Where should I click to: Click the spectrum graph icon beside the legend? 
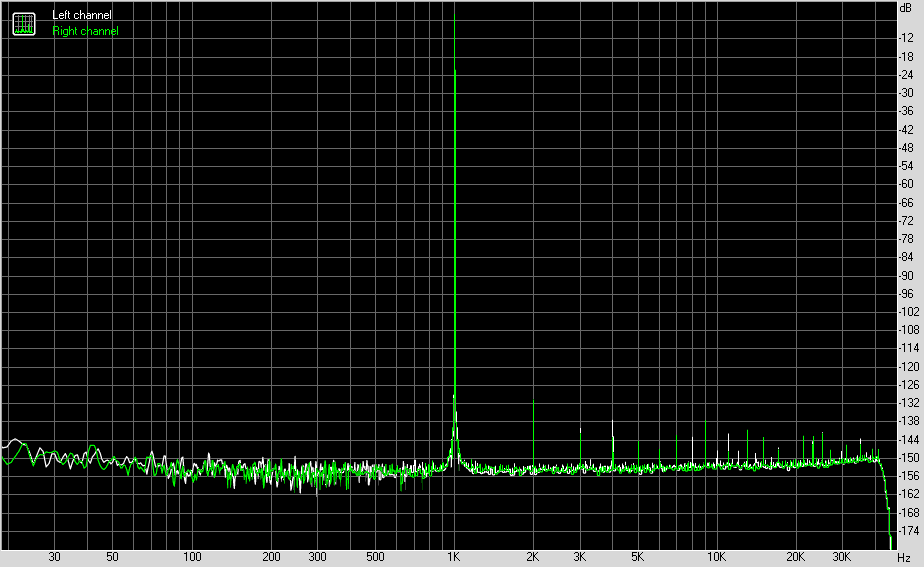pos(24,24)
